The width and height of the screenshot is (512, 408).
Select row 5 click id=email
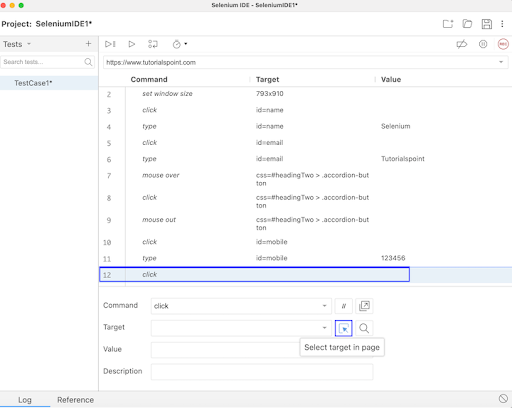[x=305, y=143]
